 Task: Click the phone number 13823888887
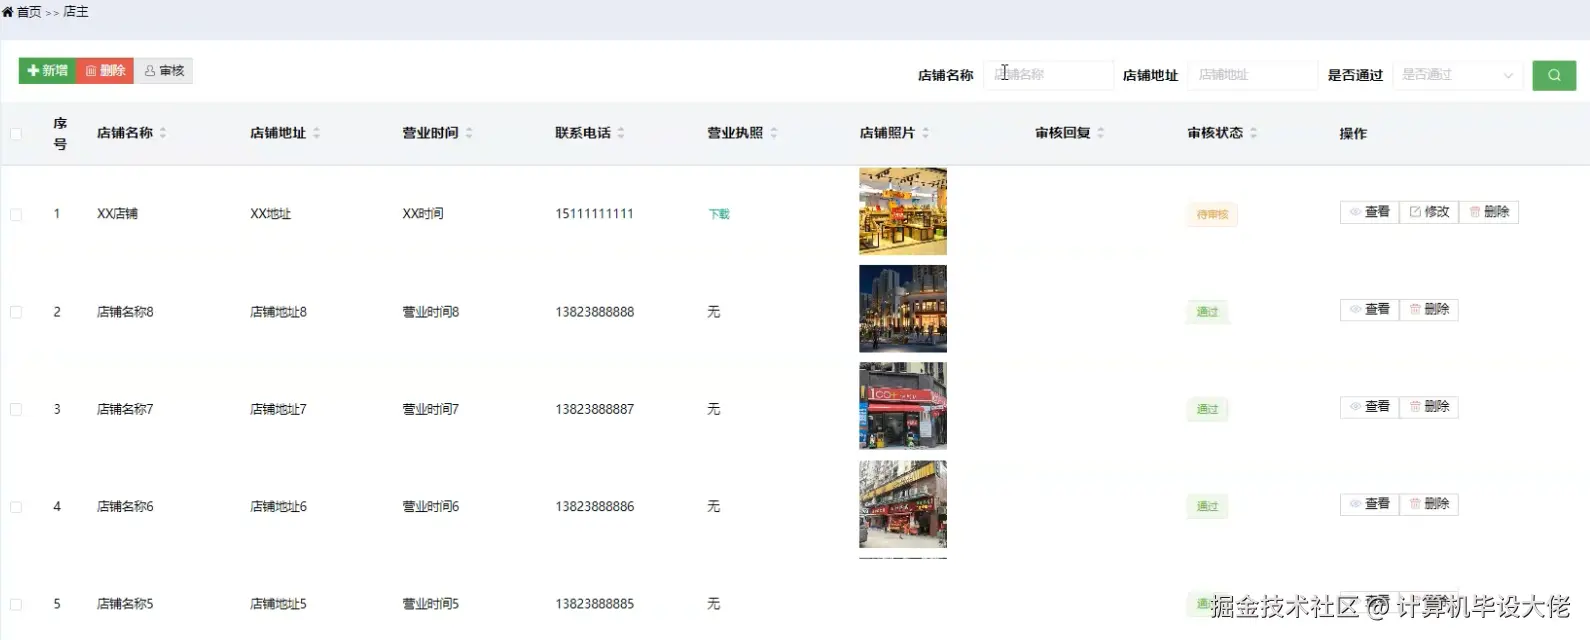[594, 409]
